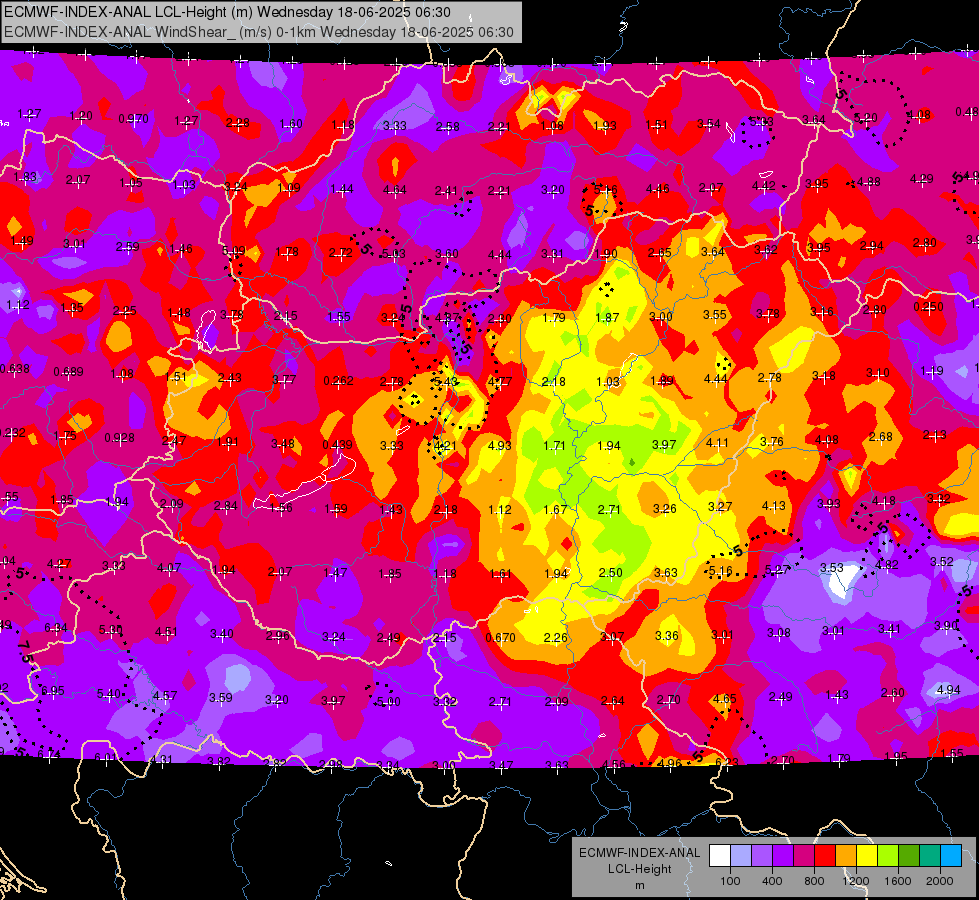Click the WindShear 0-1km header line
The width and height of the screenshot is (979, 900).
pos(259,32)
